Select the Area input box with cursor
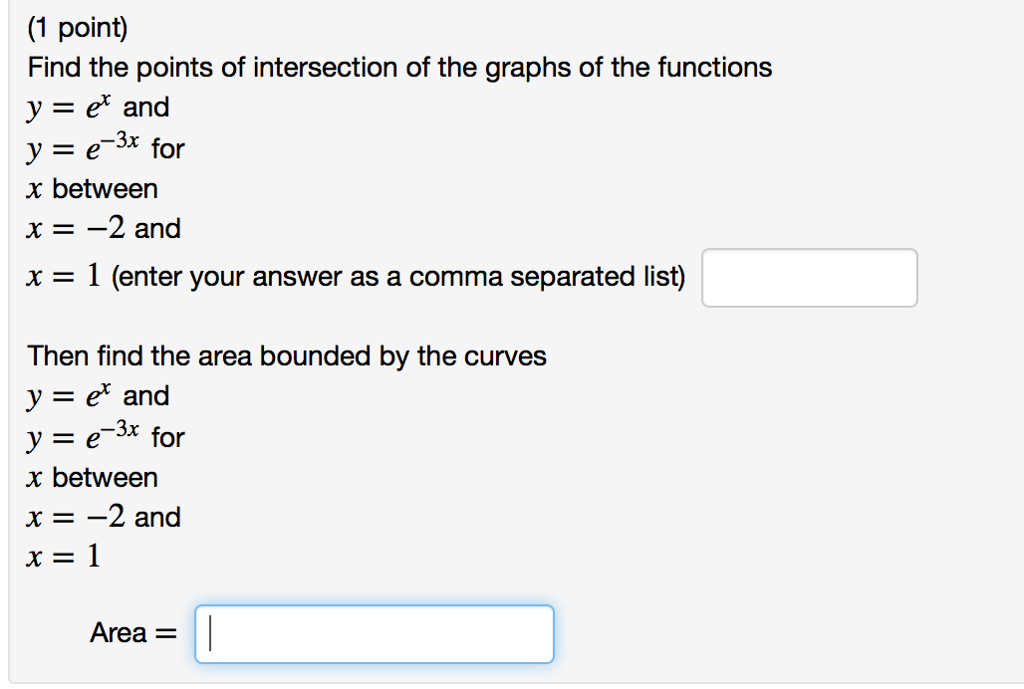Image resolution: width=1024 pixels, height=689 pixels. (x=375, y=633)
